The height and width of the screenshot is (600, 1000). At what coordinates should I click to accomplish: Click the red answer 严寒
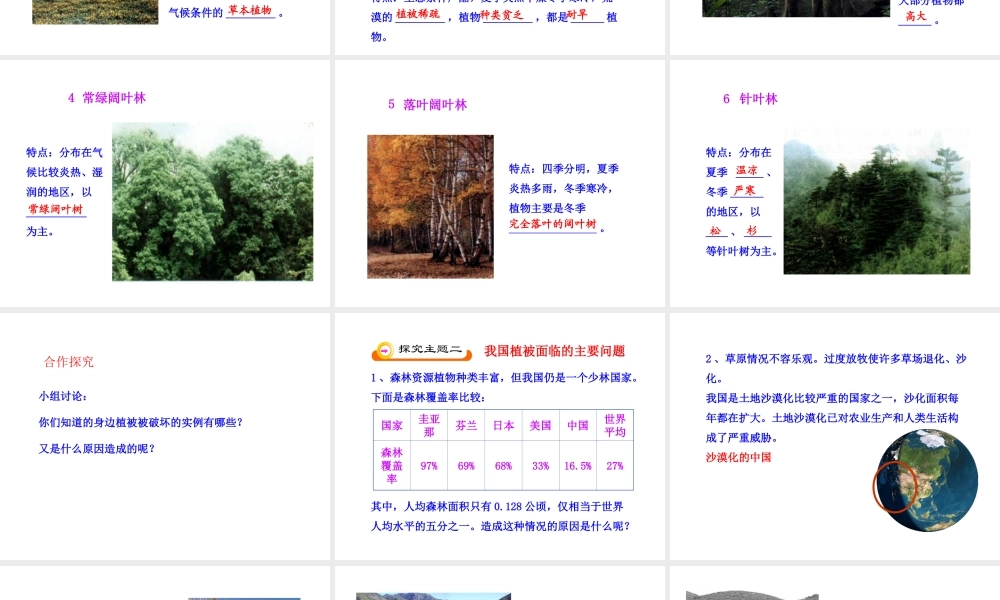(x=744, y=190)
